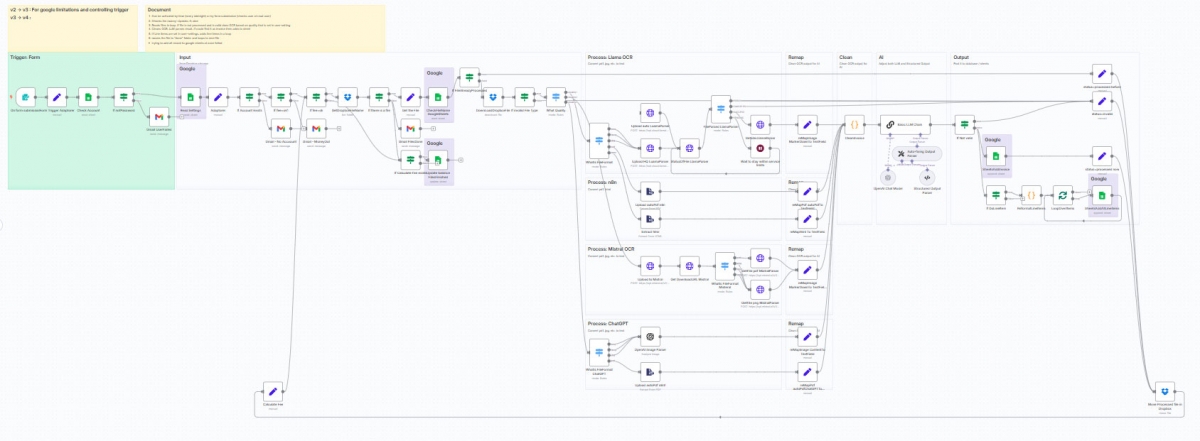Image resolution: width=1200 pixels, height=441 pixels.
Task: Click the Trigger Telephone edit node
Action: tap(57, 97)
